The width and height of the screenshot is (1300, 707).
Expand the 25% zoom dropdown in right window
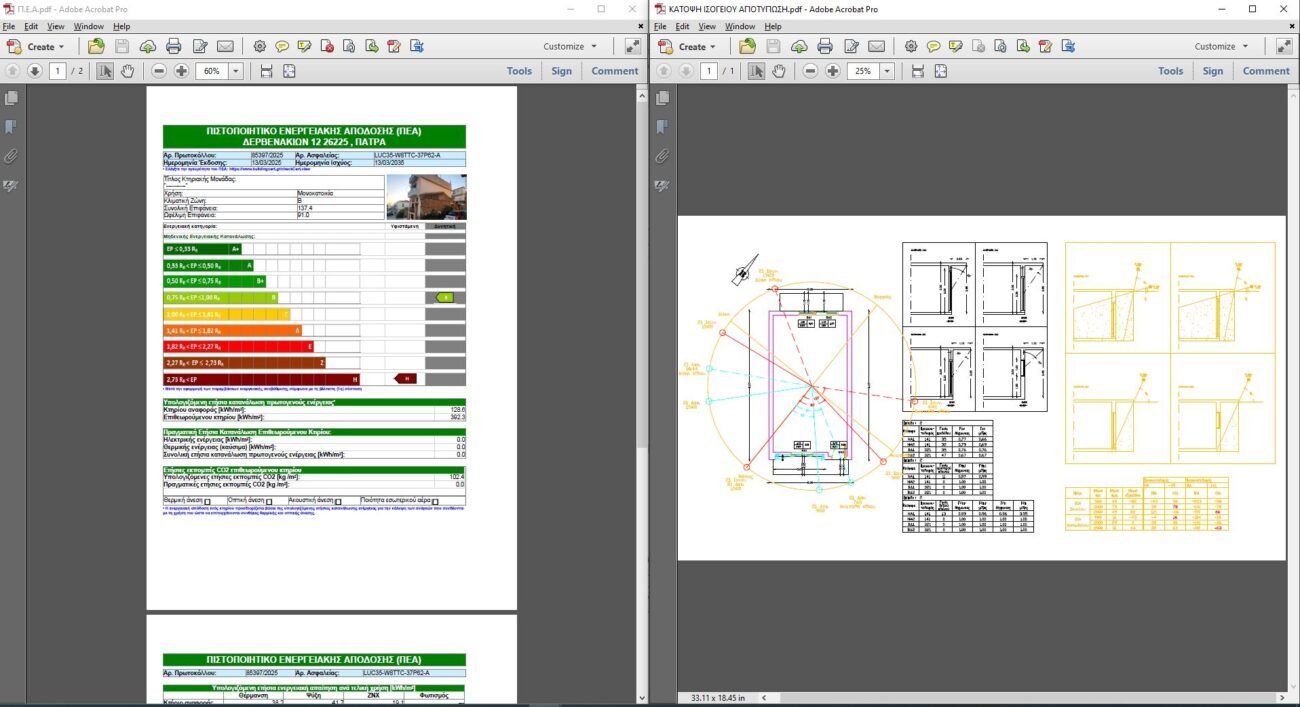[887, 71]
